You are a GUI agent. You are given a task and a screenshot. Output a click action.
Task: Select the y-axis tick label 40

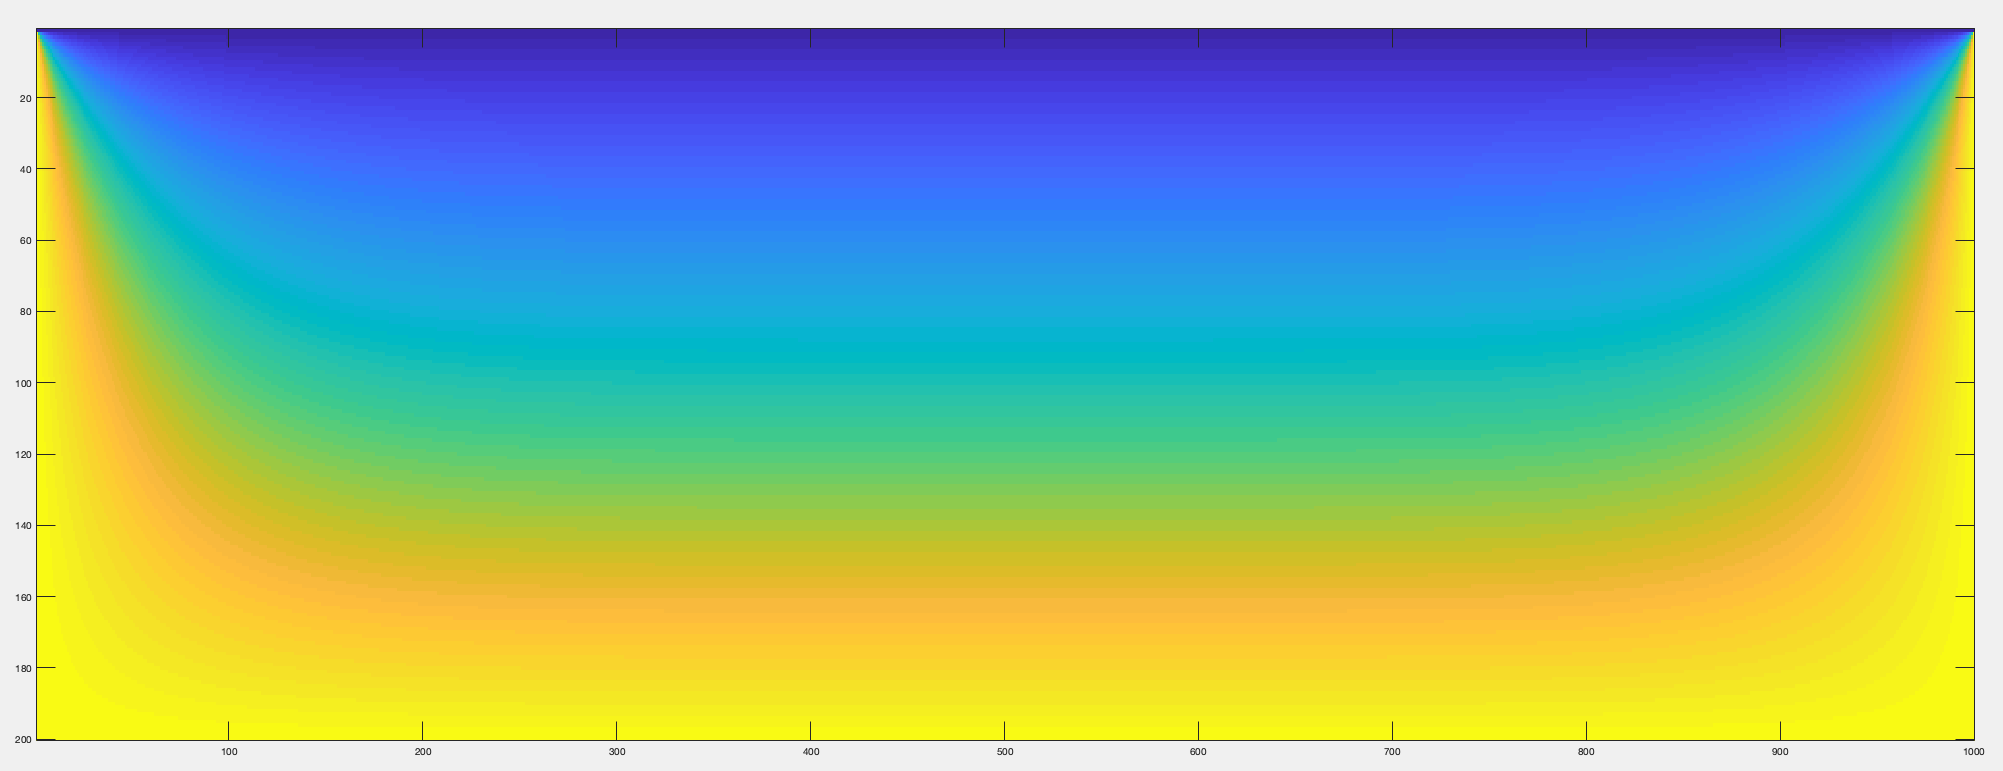[x=25, y=170]
